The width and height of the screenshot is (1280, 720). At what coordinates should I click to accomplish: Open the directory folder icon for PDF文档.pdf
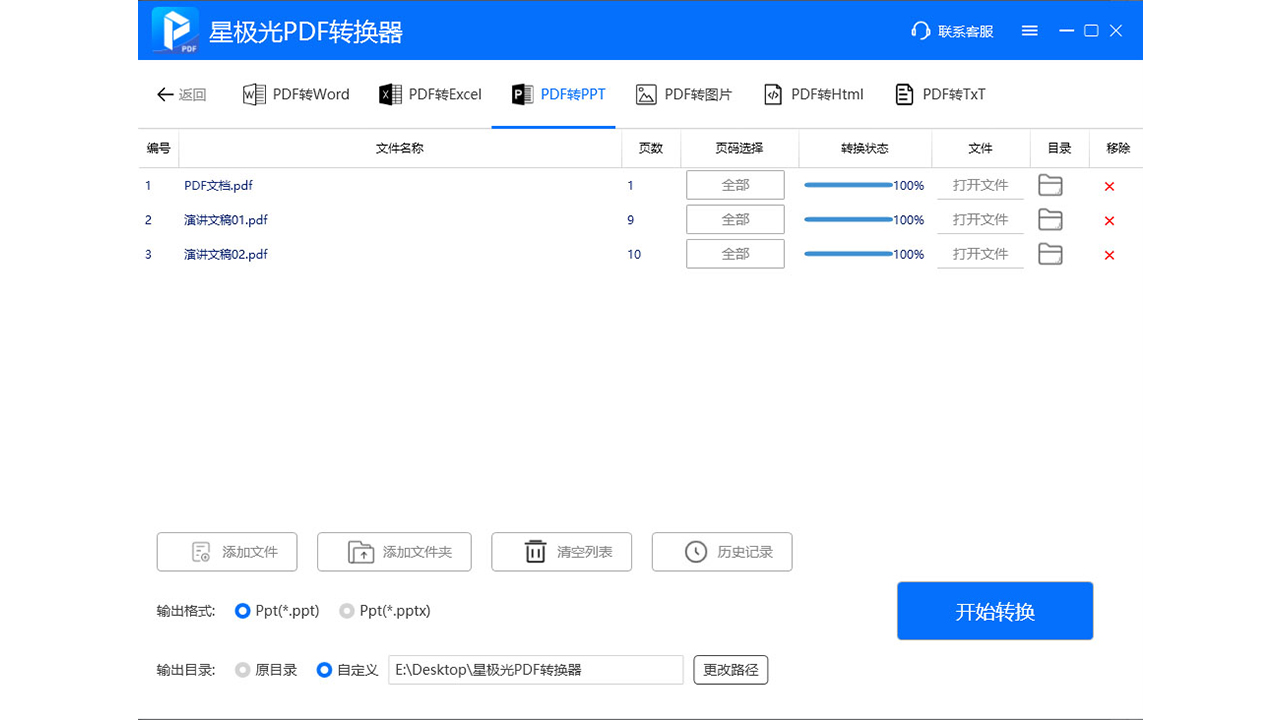[x=1050, y=185]
